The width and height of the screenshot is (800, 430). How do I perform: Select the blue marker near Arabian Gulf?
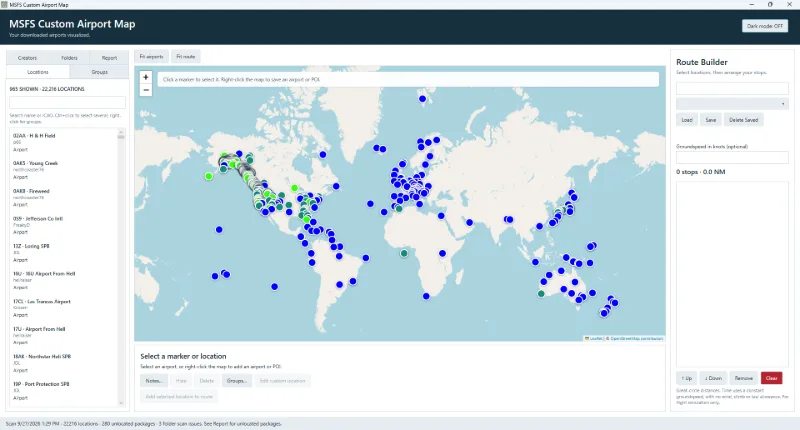click(x=469, y=222)
